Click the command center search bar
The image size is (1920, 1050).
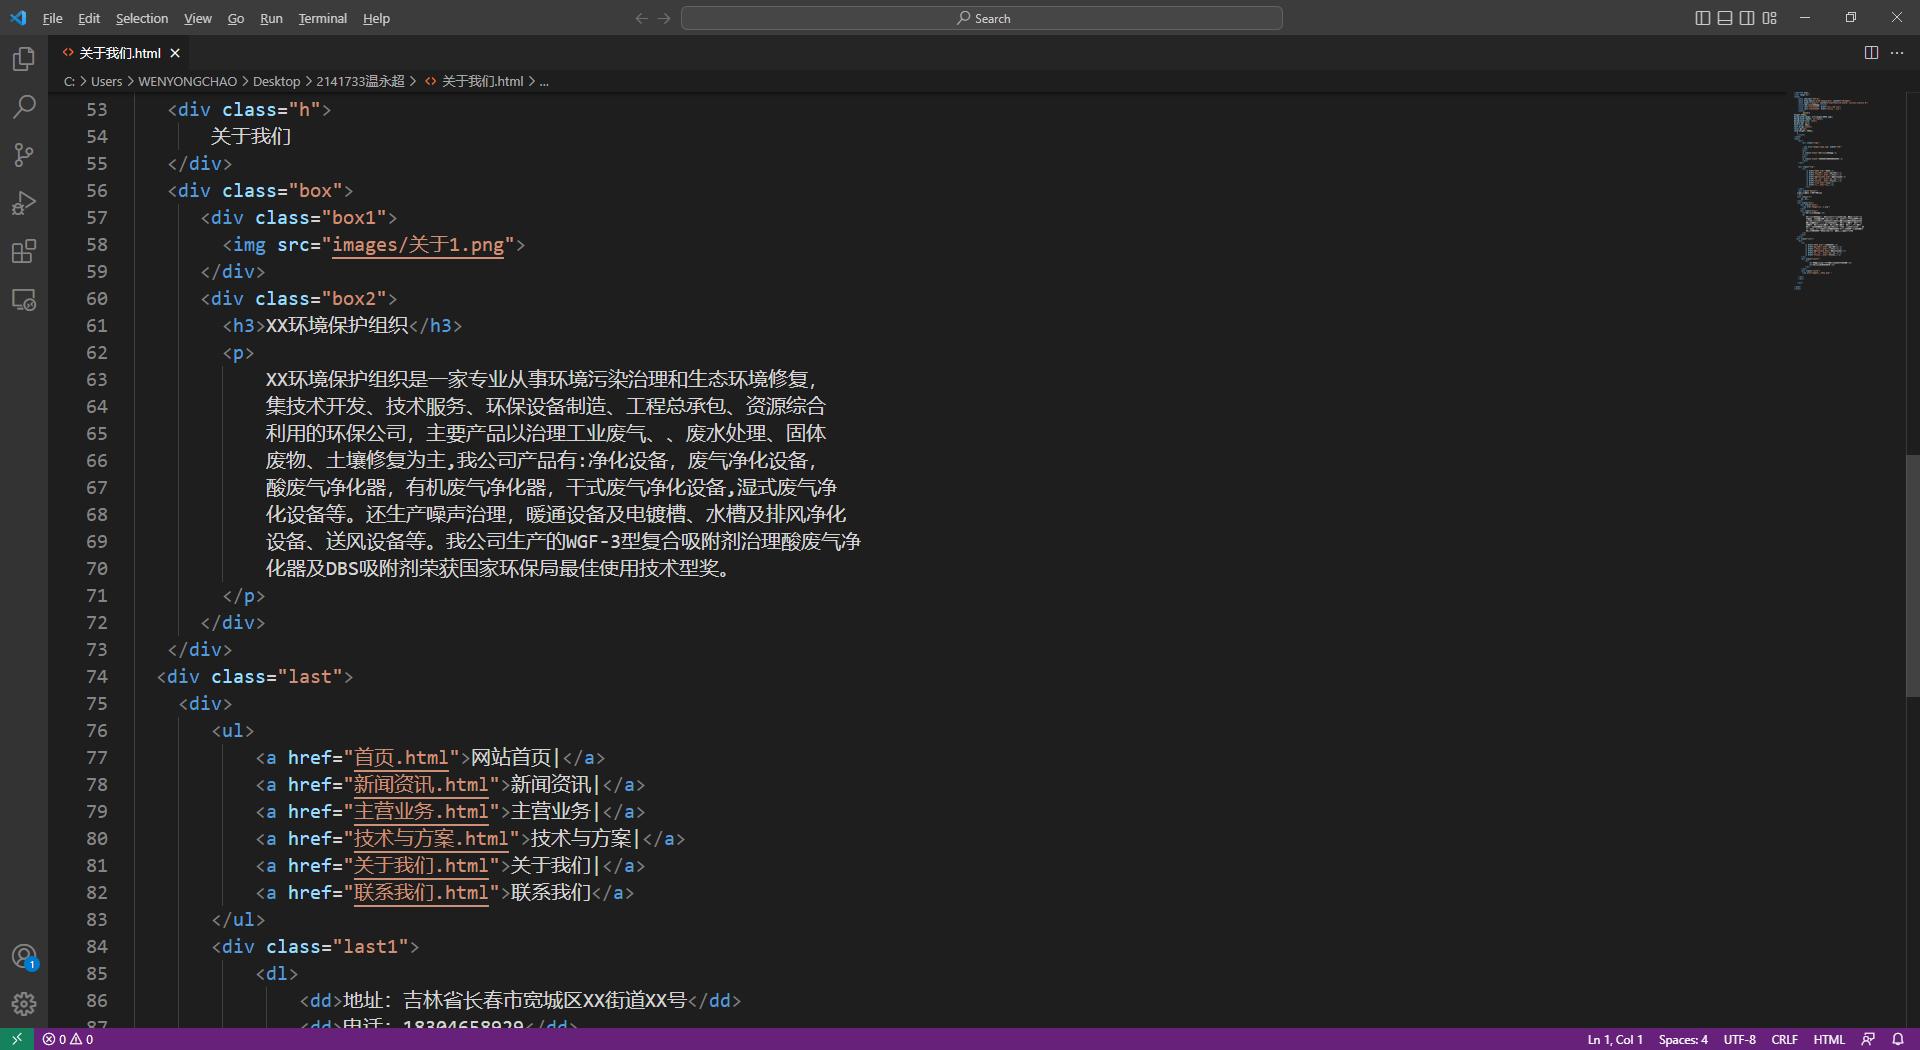point(981,17)
